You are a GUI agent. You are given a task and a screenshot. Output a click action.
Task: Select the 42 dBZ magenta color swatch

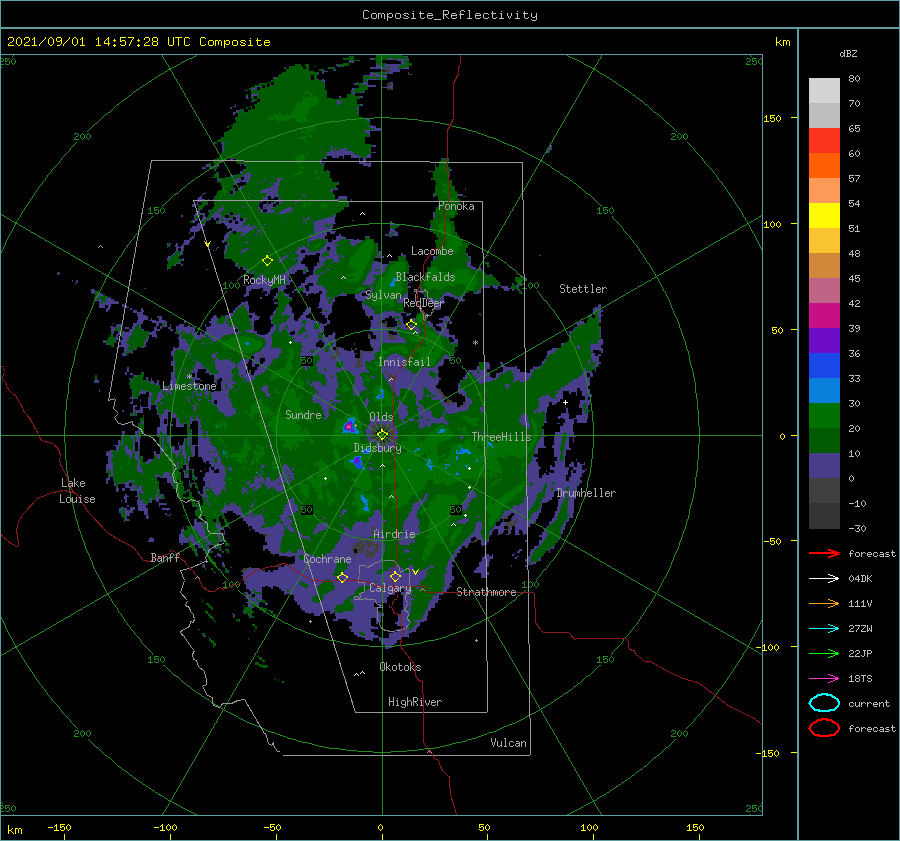pos(824,316)
